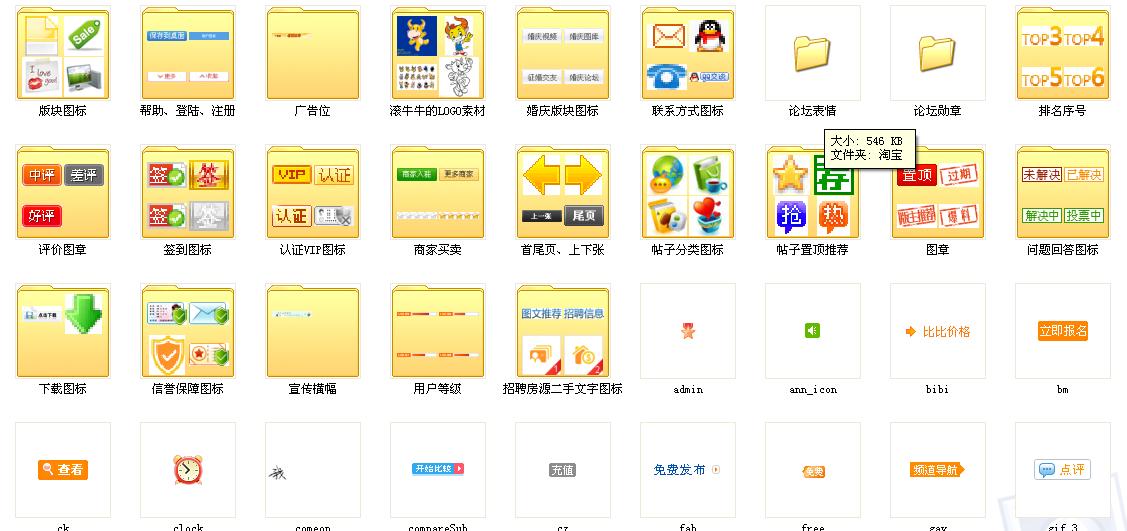Open the 问题回答图标 folder icon
The image size is (1127, 531).
tap(1063, 192)
